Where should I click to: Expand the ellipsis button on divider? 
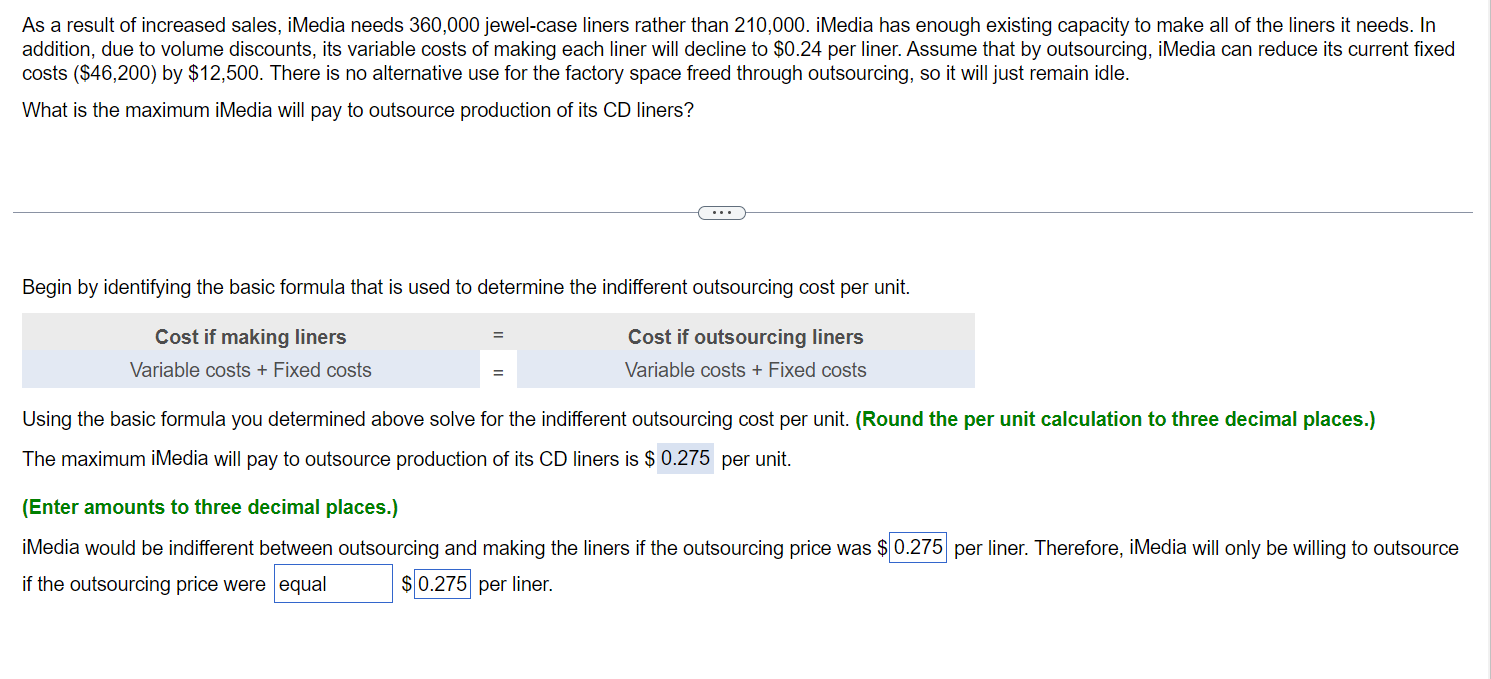(x=721, y=212)
